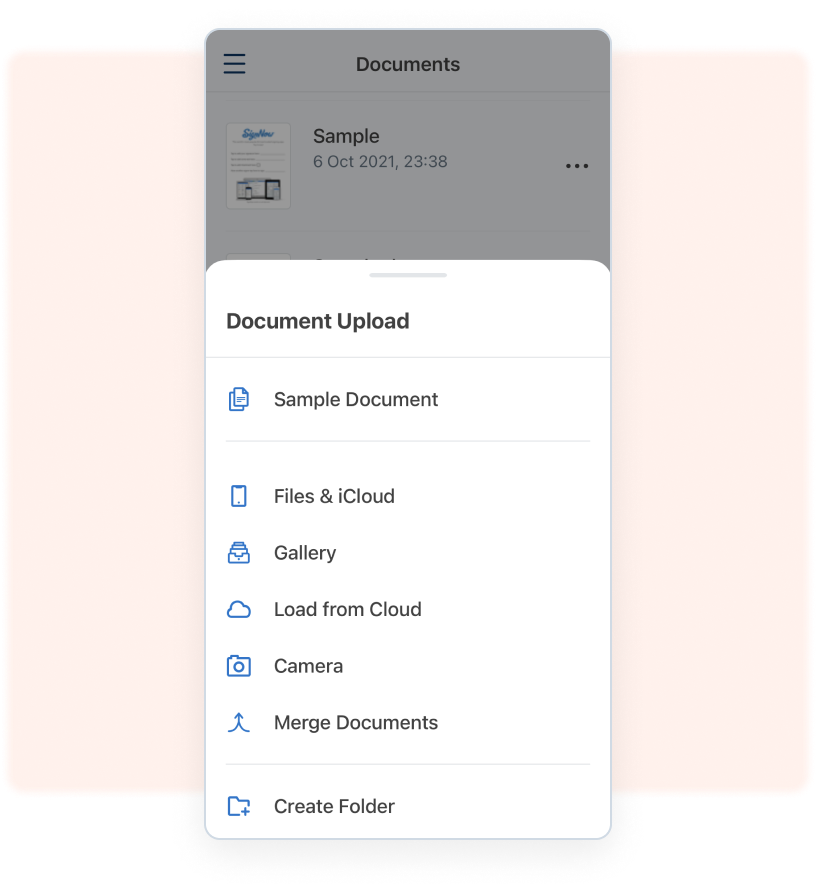Open three-dot options for Sample document
Viewport: 816px width, 892px height.
577,166
